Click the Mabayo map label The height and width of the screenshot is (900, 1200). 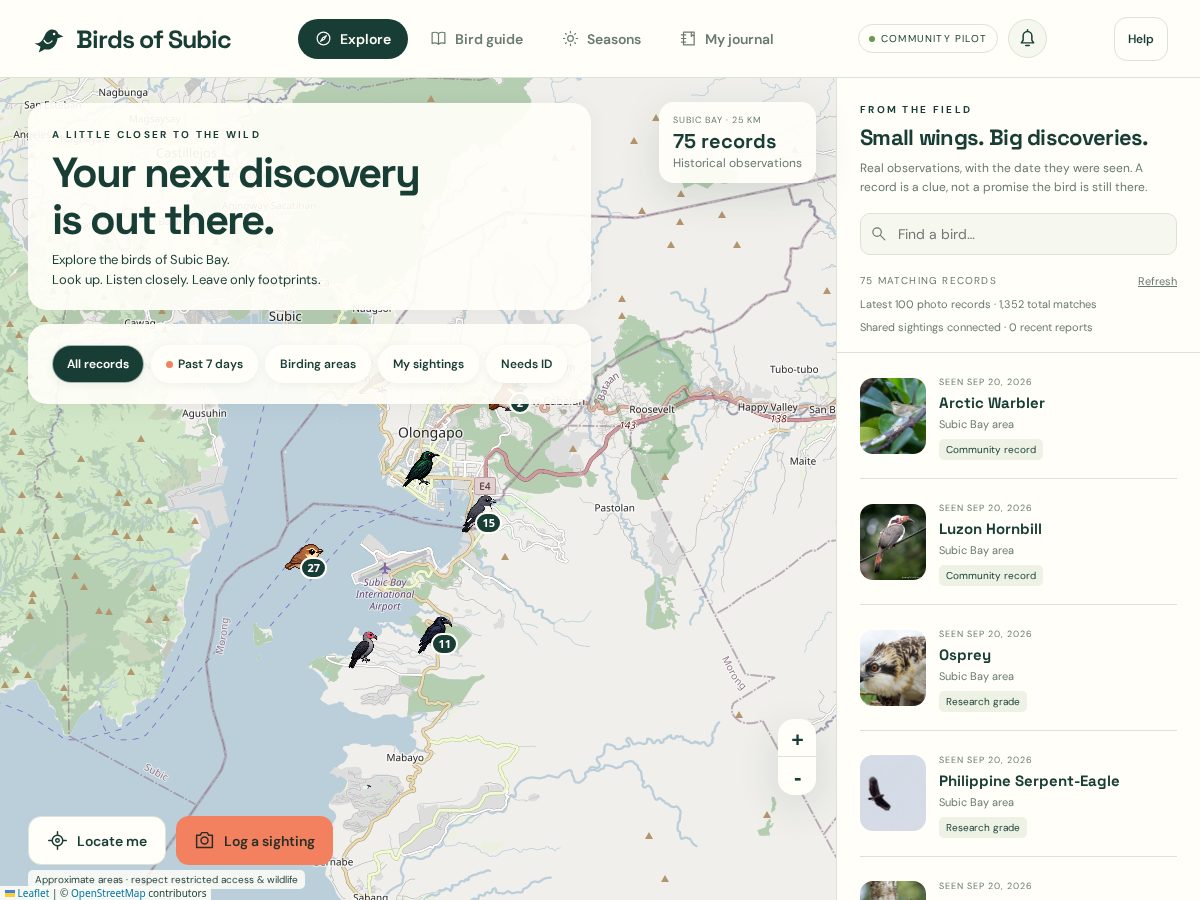(405, 757)
